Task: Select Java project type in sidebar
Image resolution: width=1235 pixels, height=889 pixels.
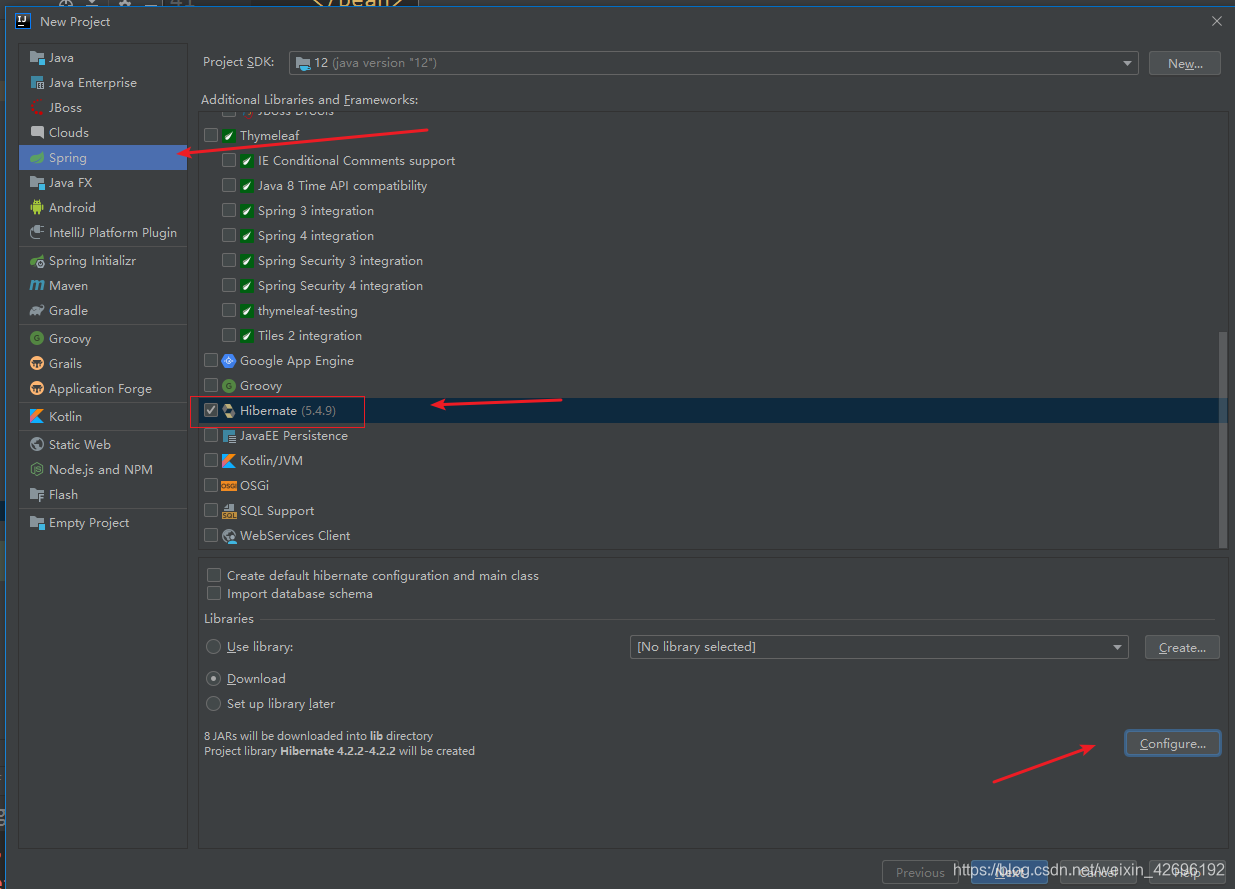Action: tap(103, 58)
